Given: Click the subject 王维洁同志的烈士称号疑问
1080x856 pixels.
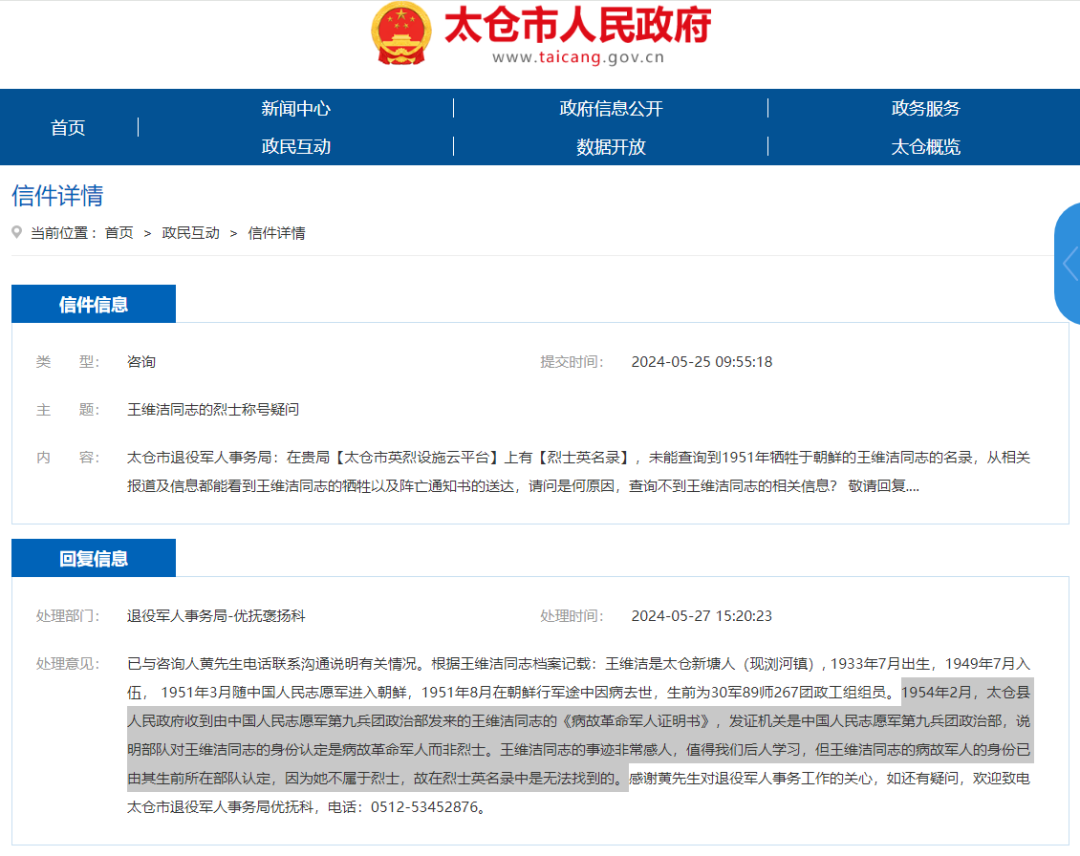Looking at the screenshot, I should click(213, 410).
